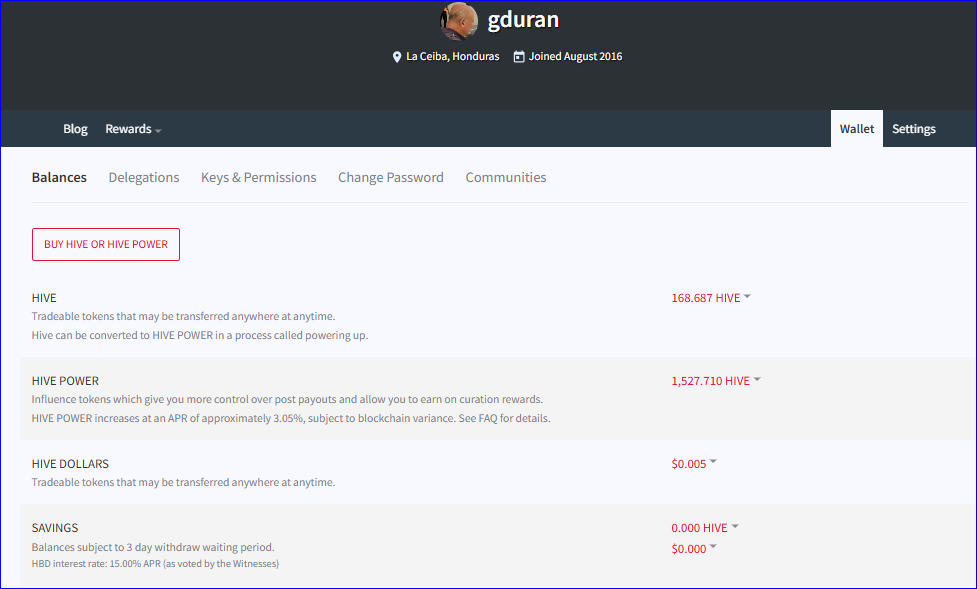Open the savings $0.000 dropdown
The height and width of the screenshot is (589, 977).
point(694,549)
